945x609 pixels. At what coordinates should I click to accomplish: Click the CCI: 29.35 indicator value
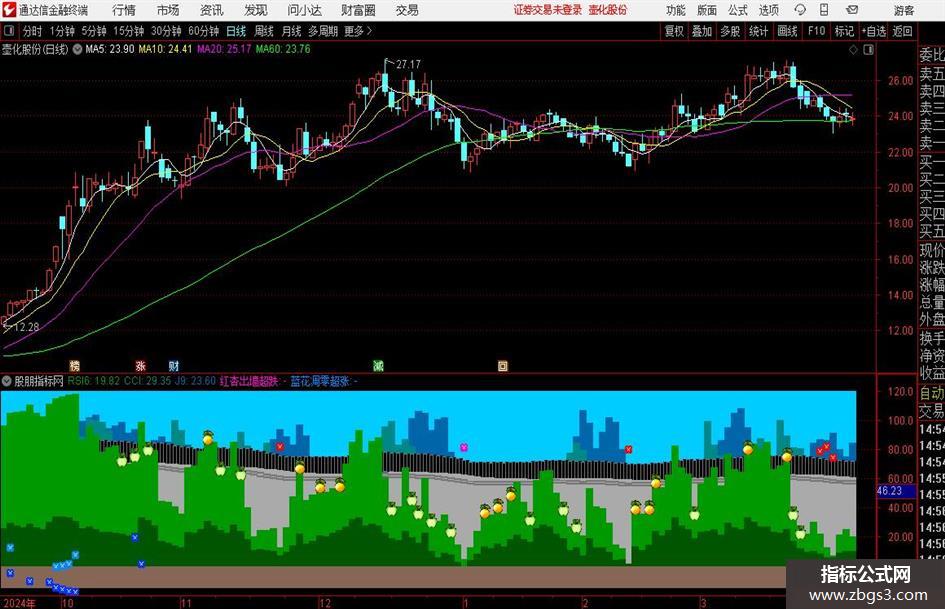tap(148, 381)
